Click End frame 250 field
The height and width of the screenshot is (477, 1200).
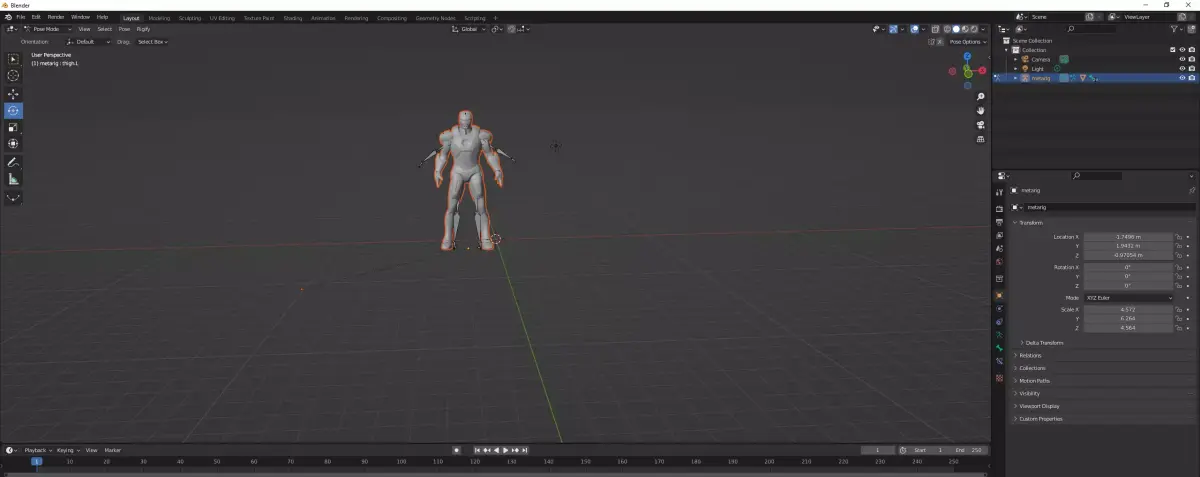[970, 450]
